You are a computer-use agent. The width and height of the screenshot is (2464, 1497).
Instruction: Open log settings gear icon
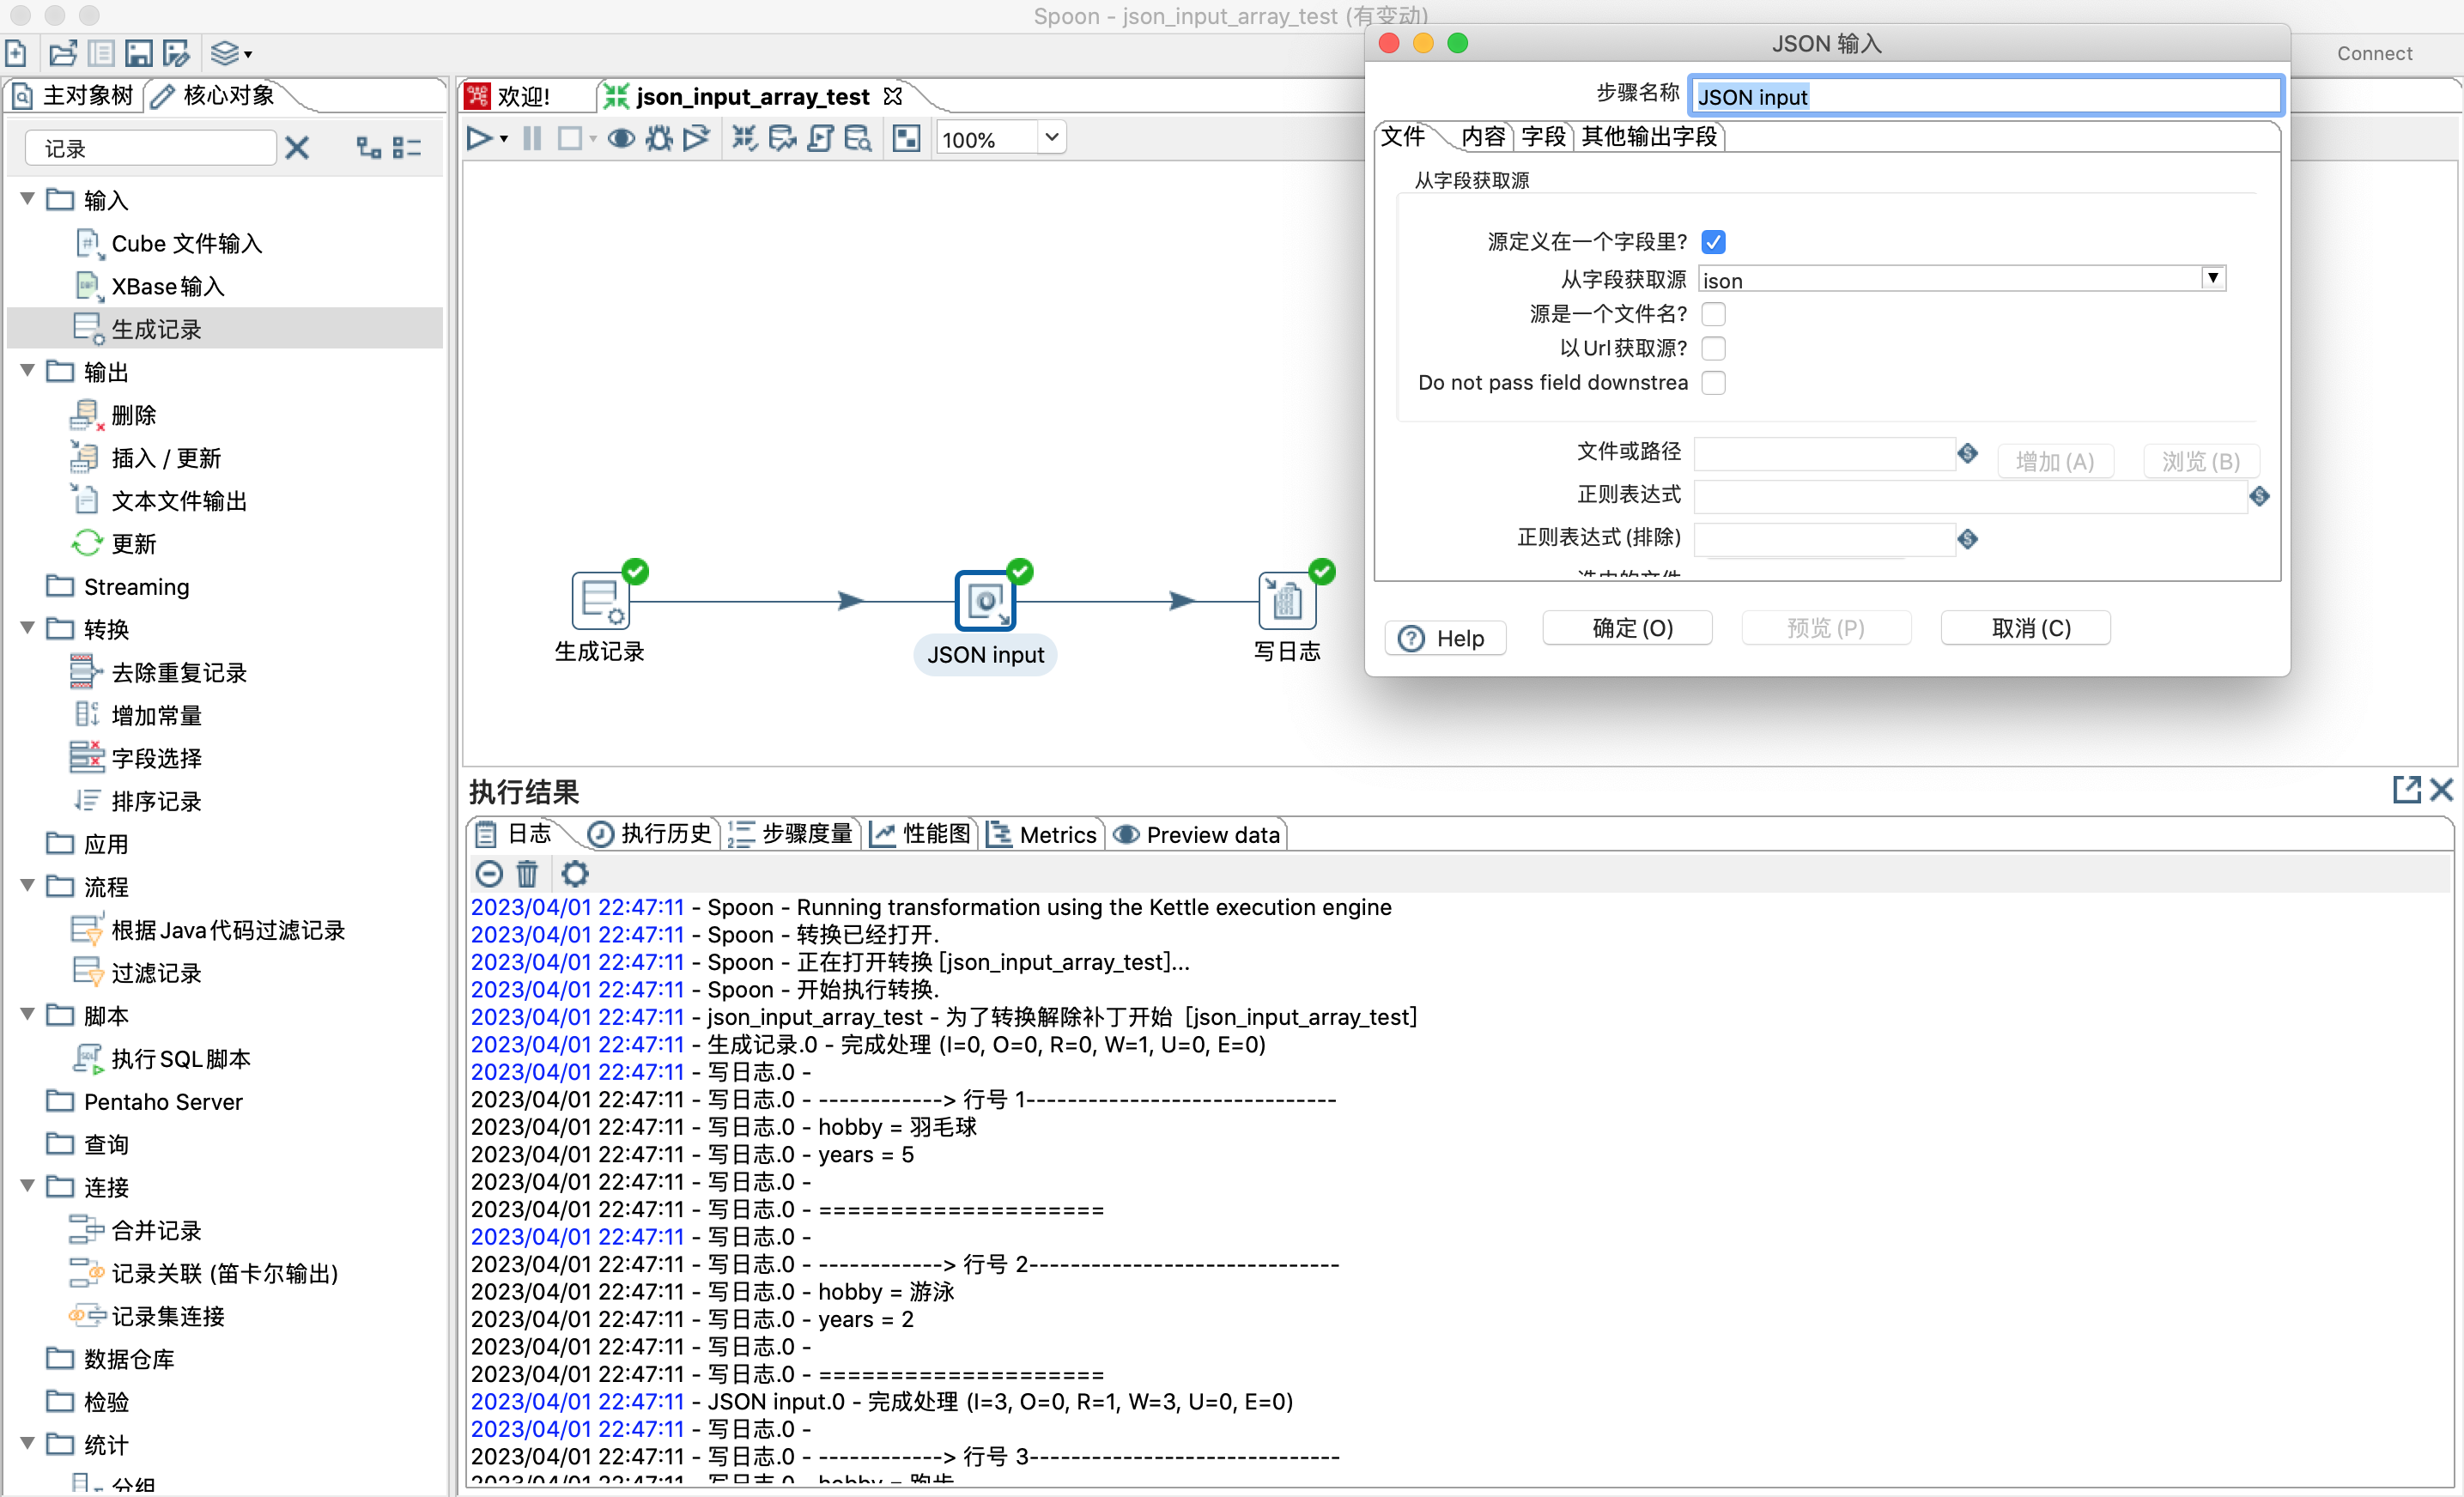pyautogui.click(x=575, y=874)
